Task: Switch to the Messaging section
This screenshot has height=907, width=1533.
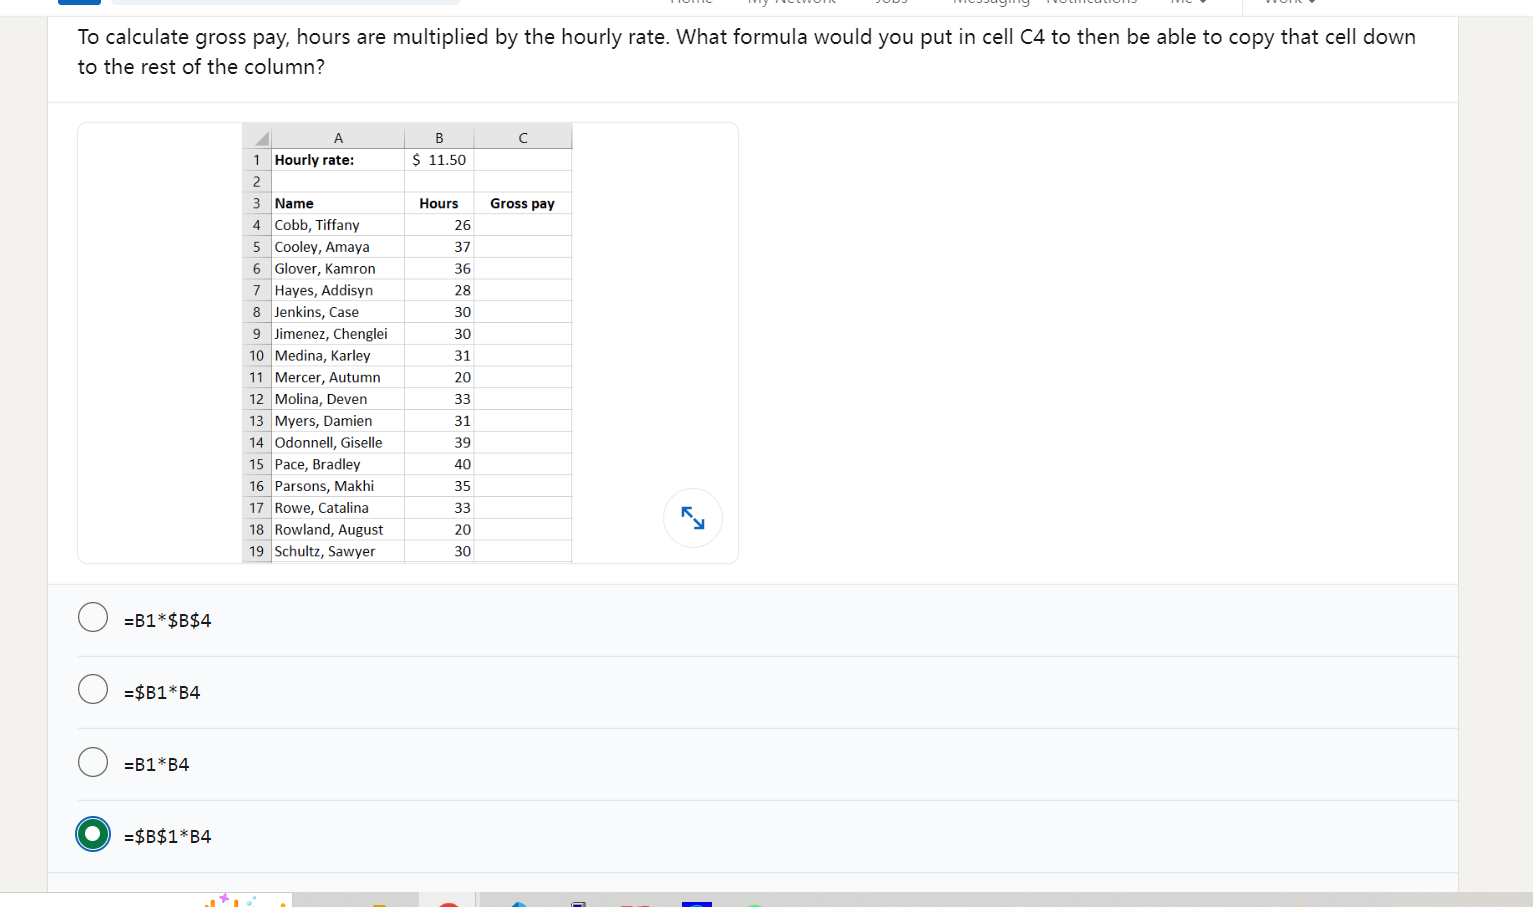Action: pos(991,3)
